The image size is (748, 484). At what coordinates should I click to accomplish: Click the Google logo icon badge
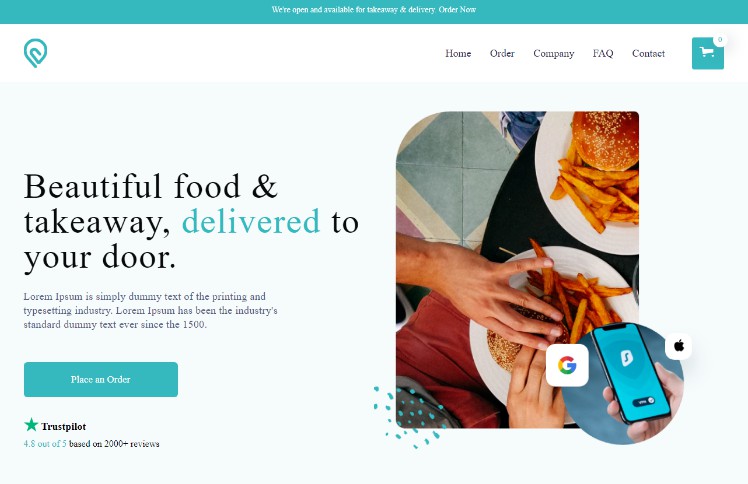(567, 365)
